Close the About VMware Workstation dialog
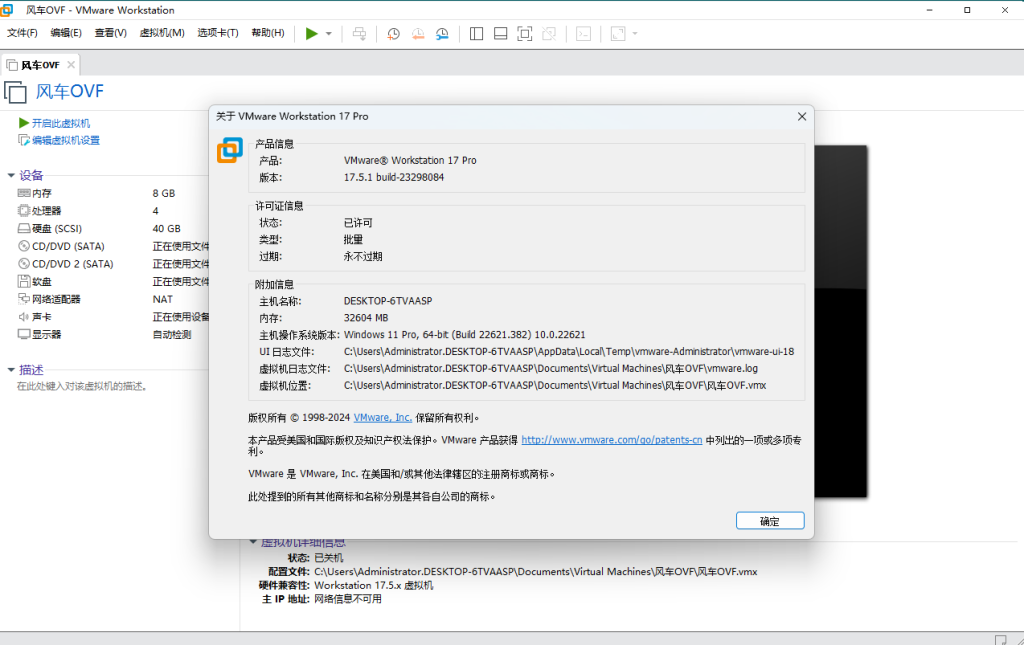1024x645 pixels. tap(802, 116)
